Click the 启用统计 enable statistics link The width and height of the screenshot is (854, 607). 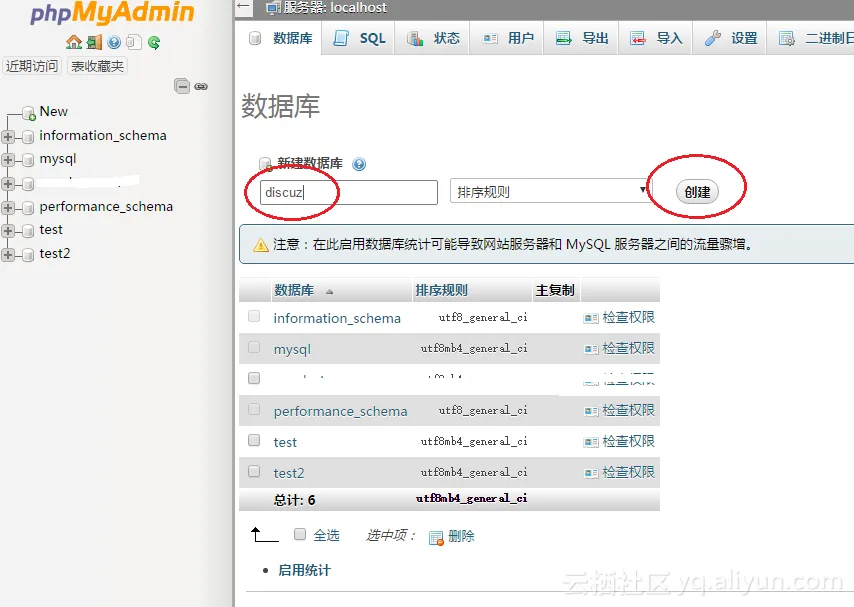pos(304,570)
